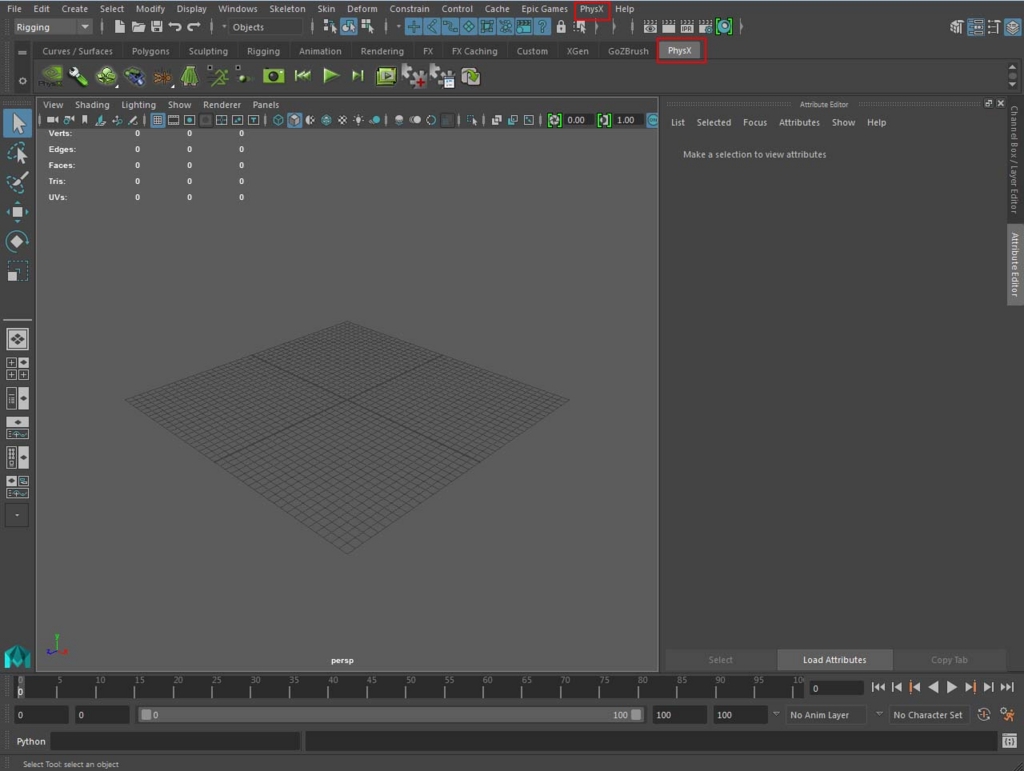Screen dimensions: 1024x771
Task: Open a scene with folder icon
Action: pos(138,27)
